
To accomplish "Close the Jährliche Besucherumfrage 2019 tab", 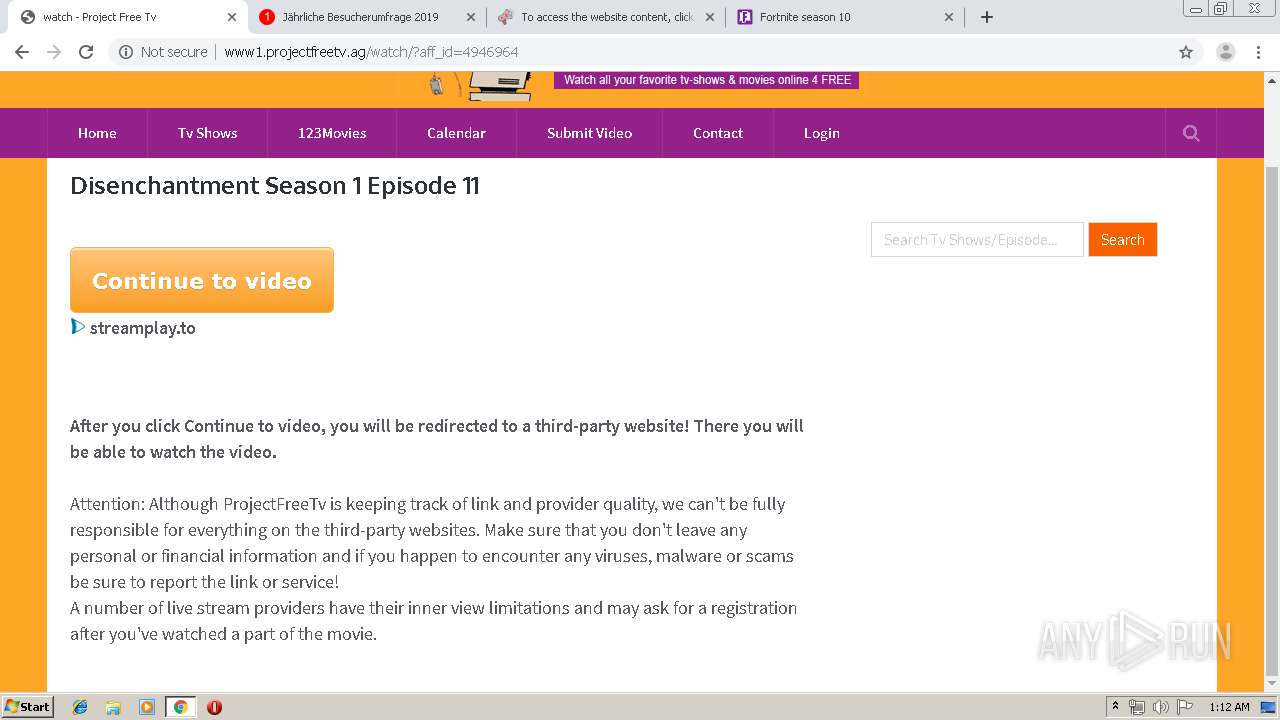I will click(x=471, y=17).
